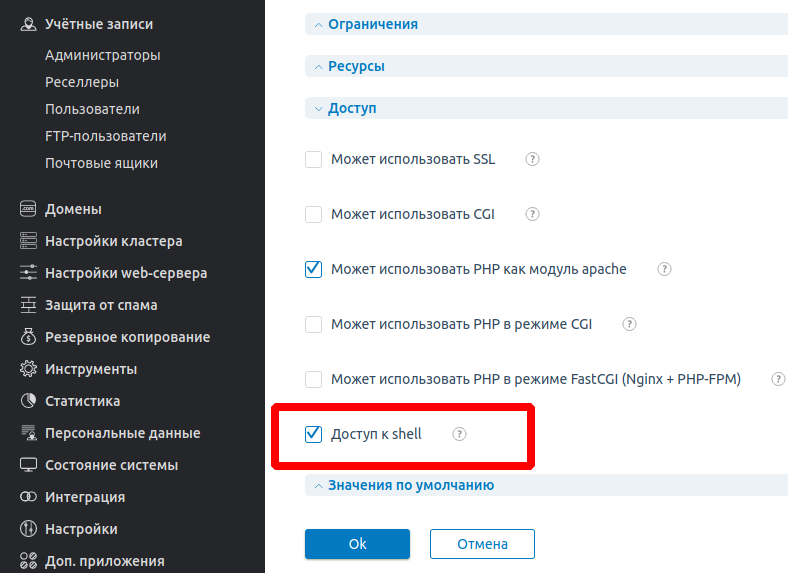
Task: Click the gear icon beside Инструменты
Action: click(28, 369)
